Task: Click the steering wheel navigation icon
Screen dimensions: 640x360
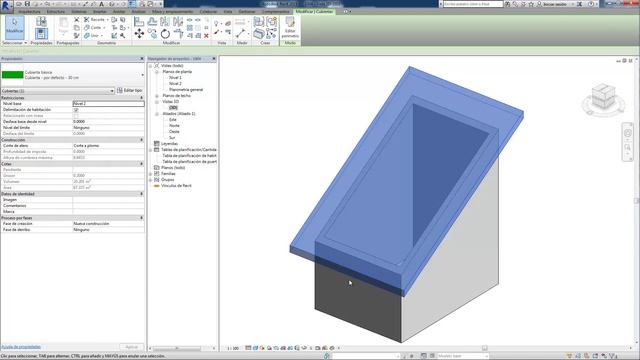Action: coord(628,133)
